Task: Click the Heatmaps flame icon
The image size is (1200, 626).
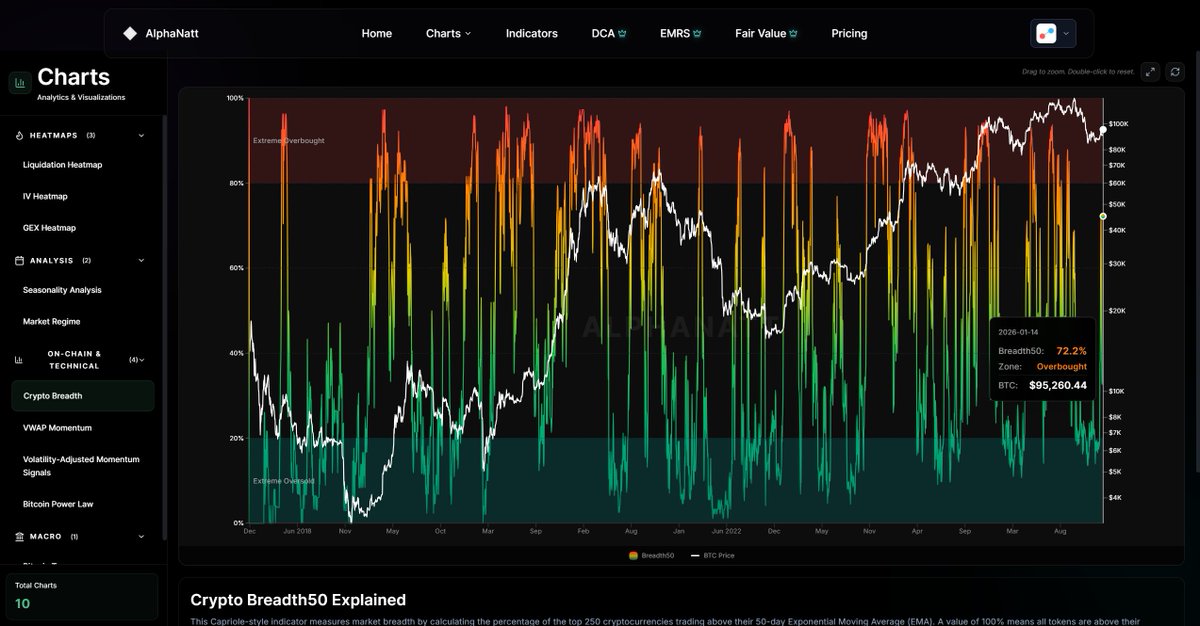Action: (x=20, y=135)
